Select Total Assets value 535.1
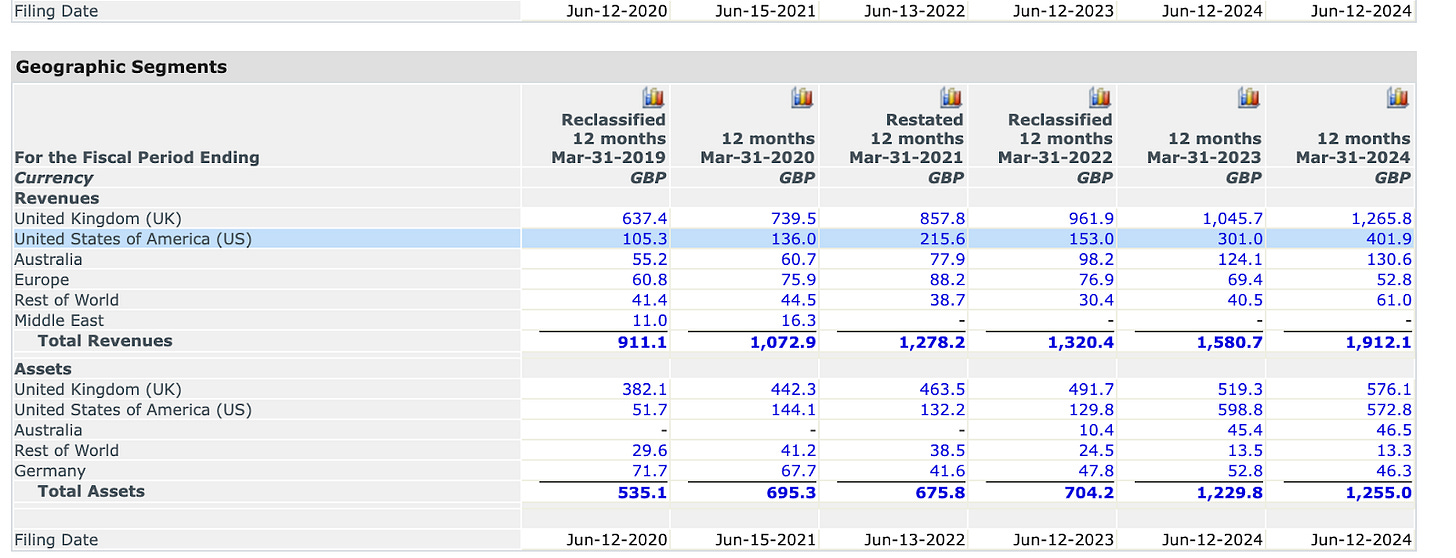This screenshot has width=1456, height=558. click(x=642, y=492)
